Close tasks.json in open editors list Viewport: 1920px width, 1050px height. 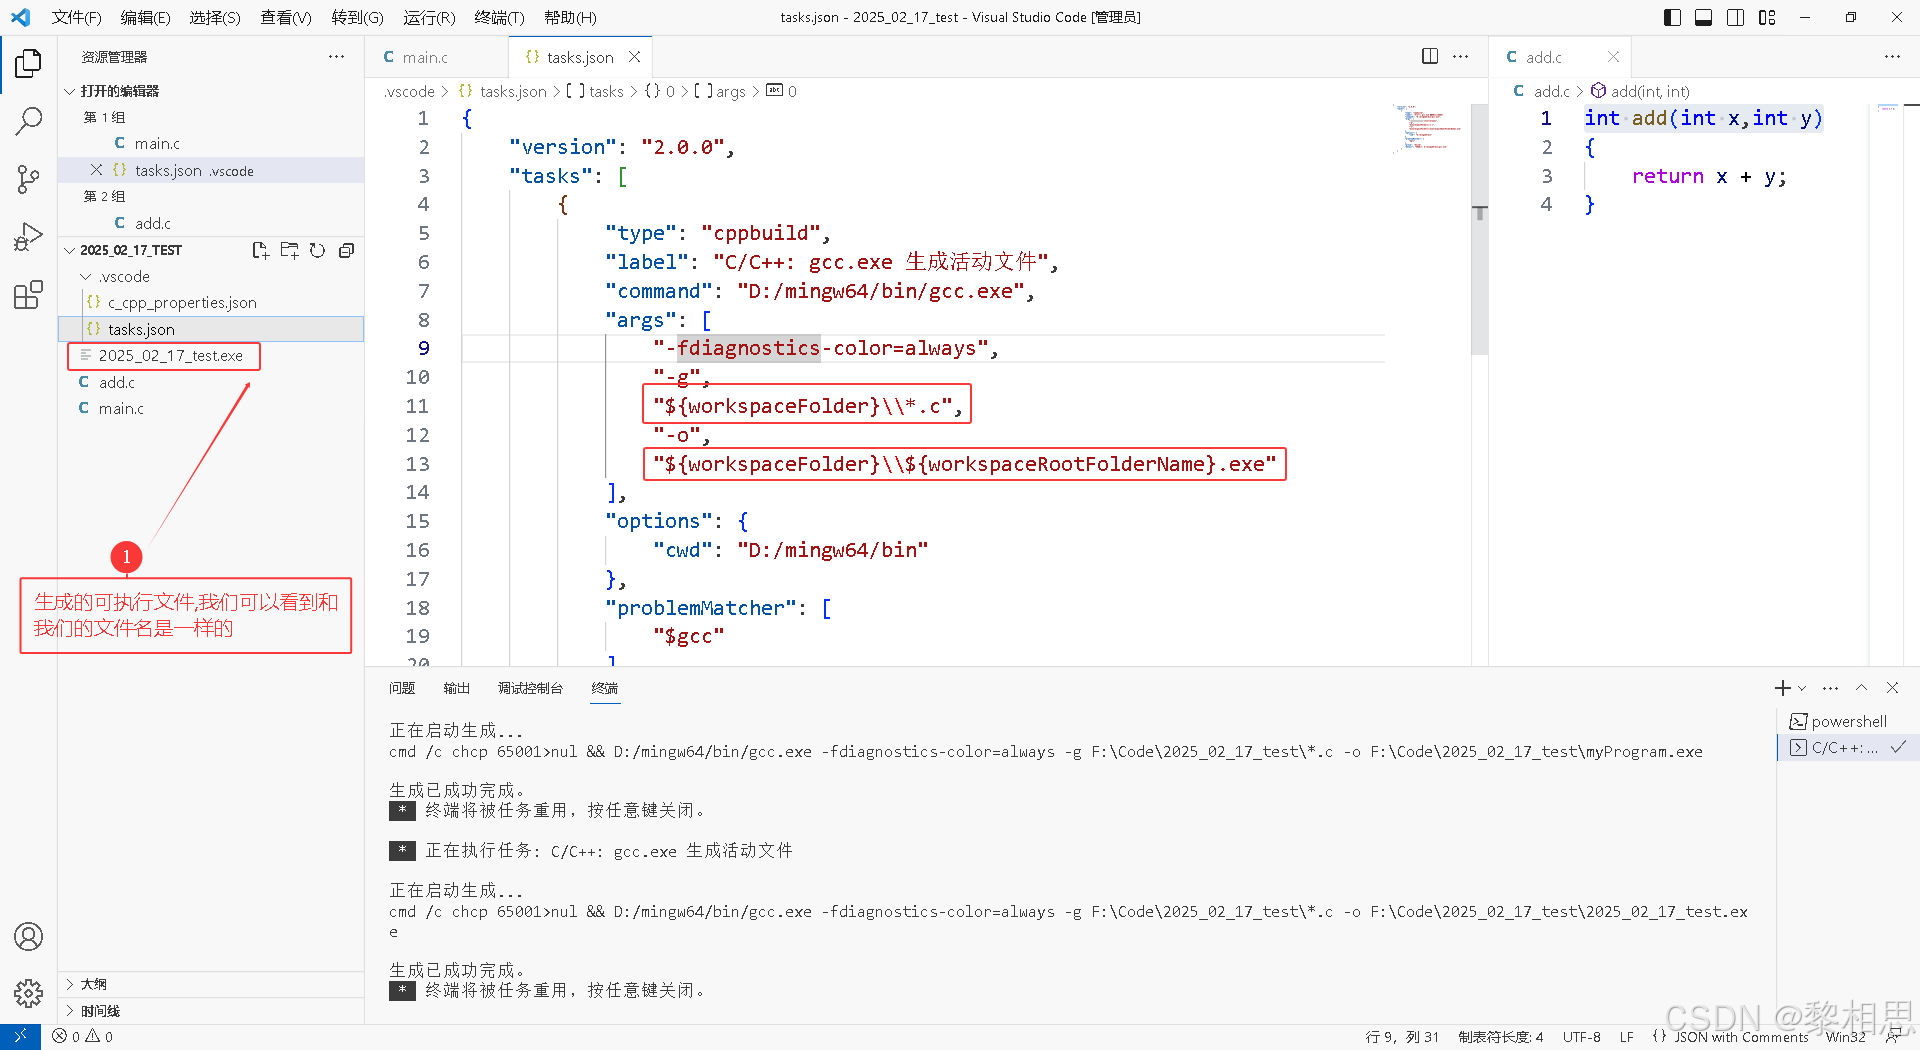pyautogui.click(x=96, y=170)
